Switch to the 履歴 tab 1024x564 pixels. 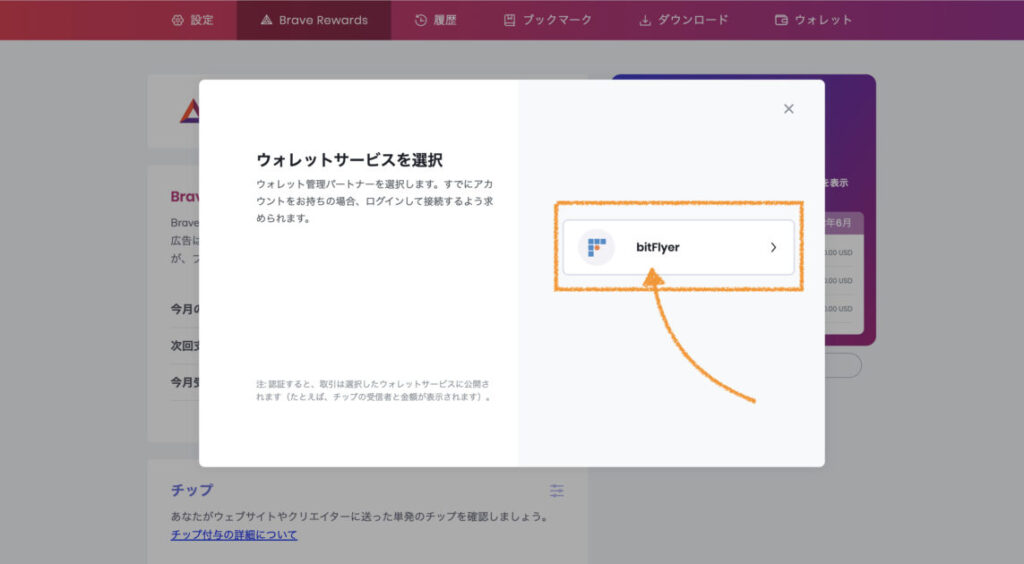coord(445,20)
